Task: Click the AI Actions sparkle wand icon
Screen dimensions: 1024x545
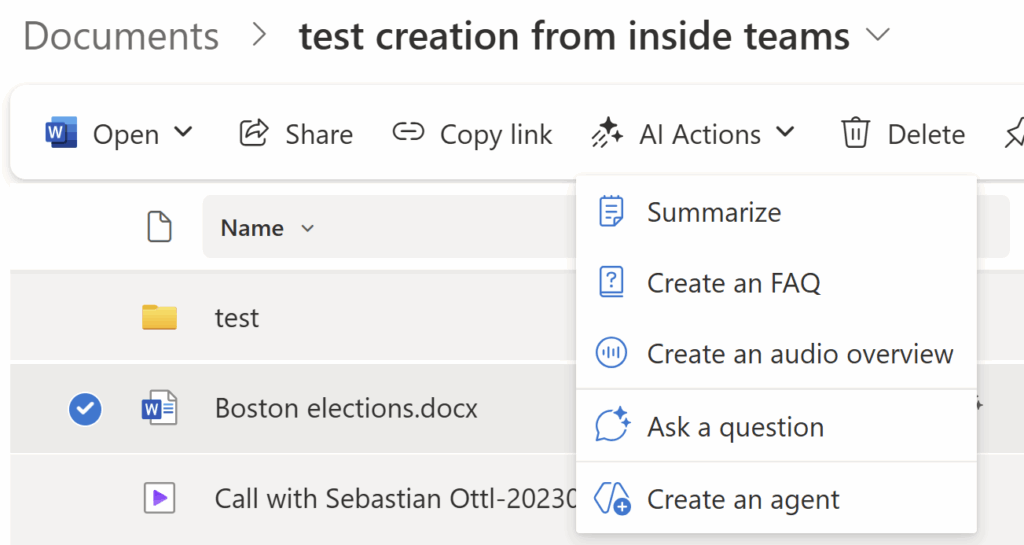Action: click(x=607, y=133)
